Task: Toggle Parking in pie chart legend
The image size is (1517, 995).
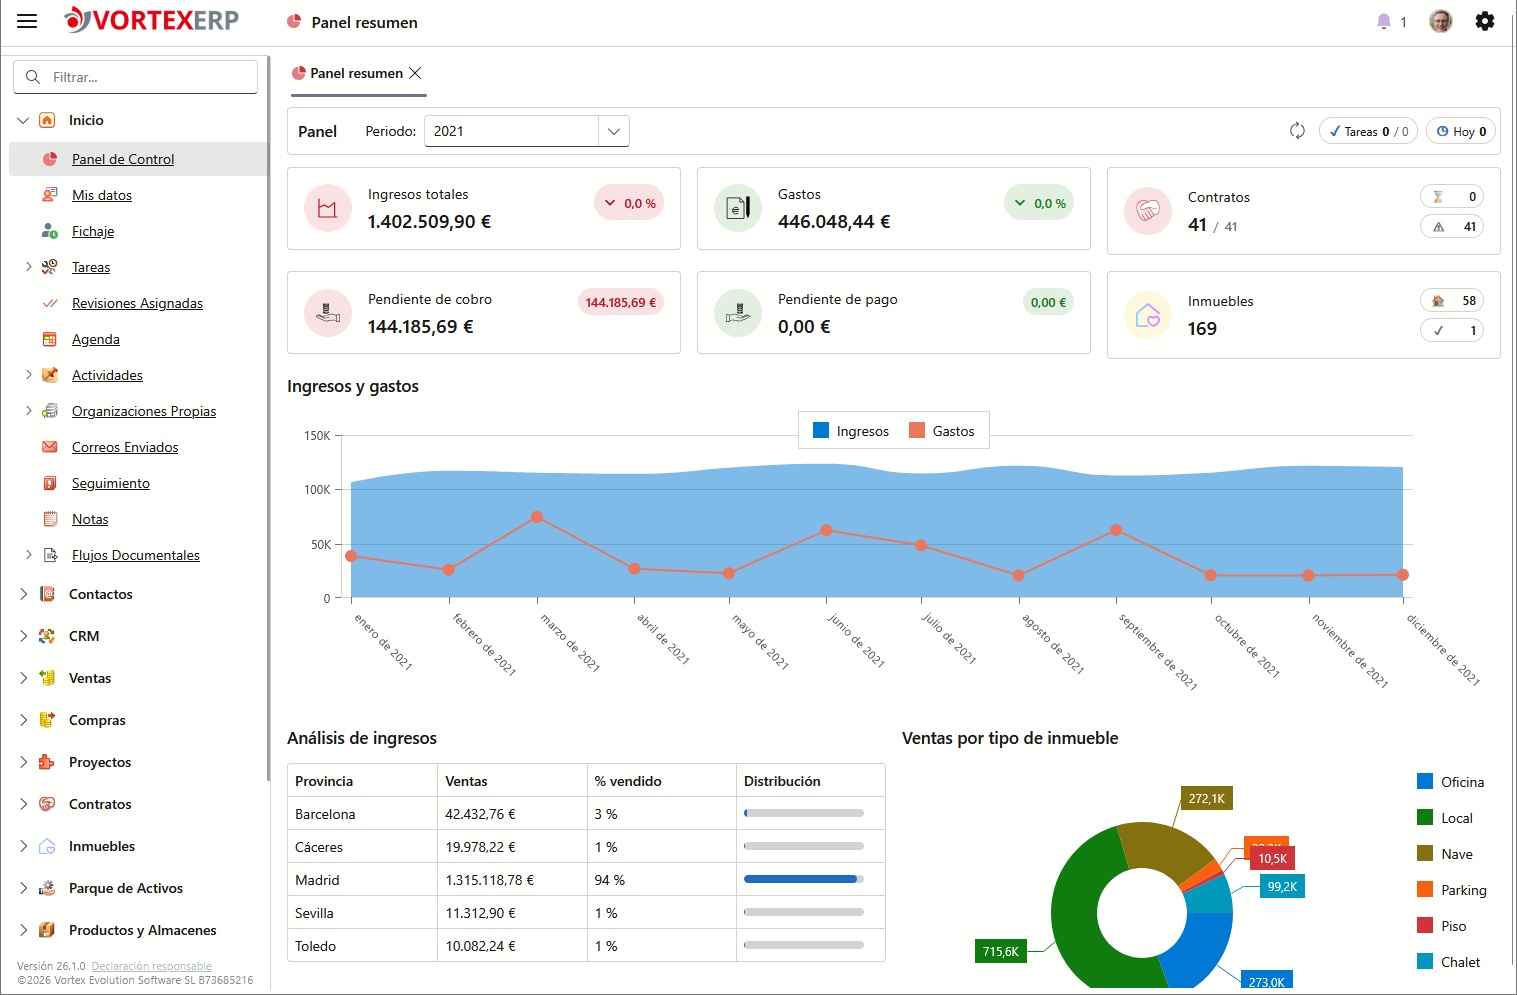Action: coord(1452,890)
